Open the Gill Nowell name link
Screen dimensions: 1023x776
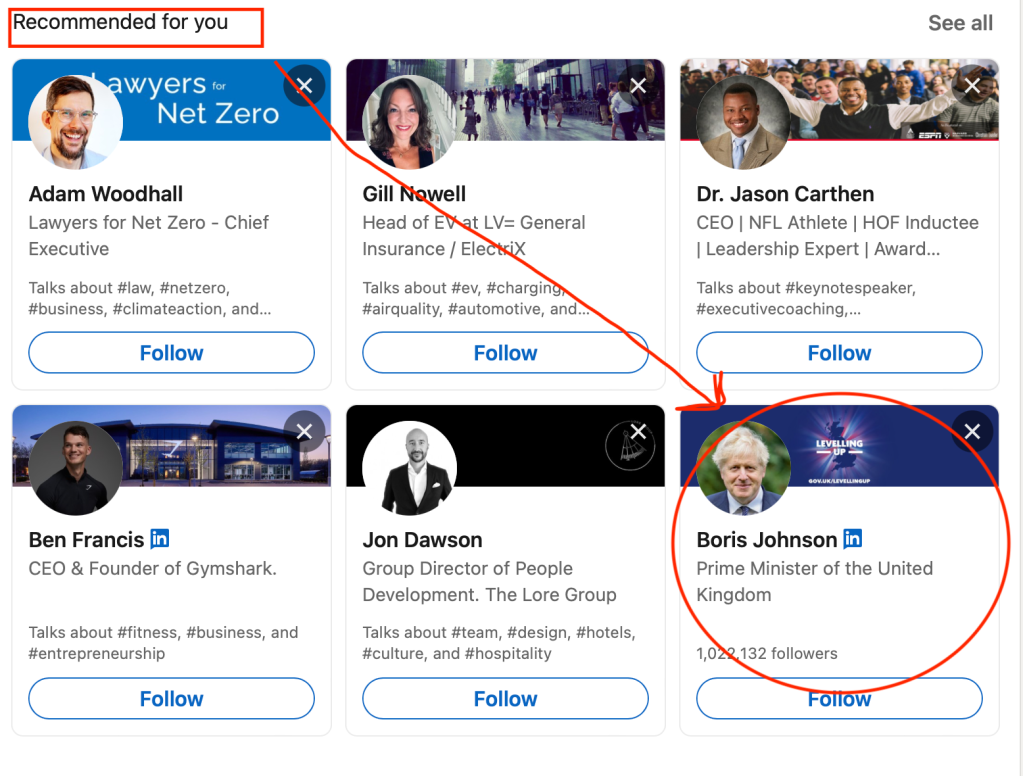(414, 194)
